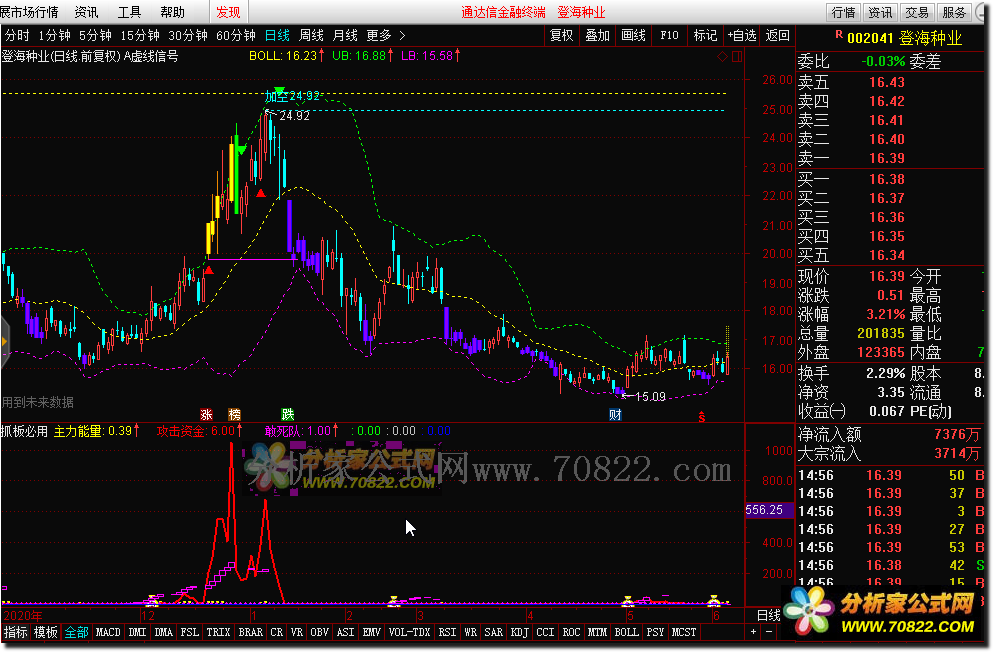Select the MACD indicator
The width and height of the screenshot is (994, 652).
coord(108,632)
